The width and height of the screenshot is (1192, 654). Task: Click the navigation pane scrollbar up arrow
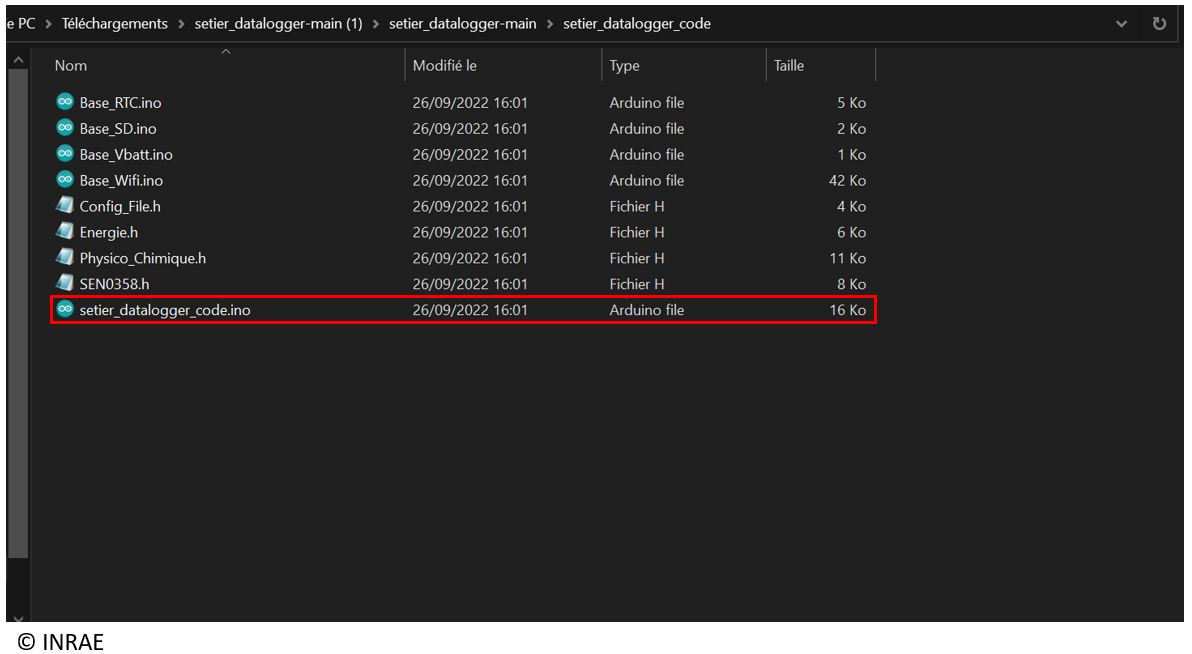[17, 64]
